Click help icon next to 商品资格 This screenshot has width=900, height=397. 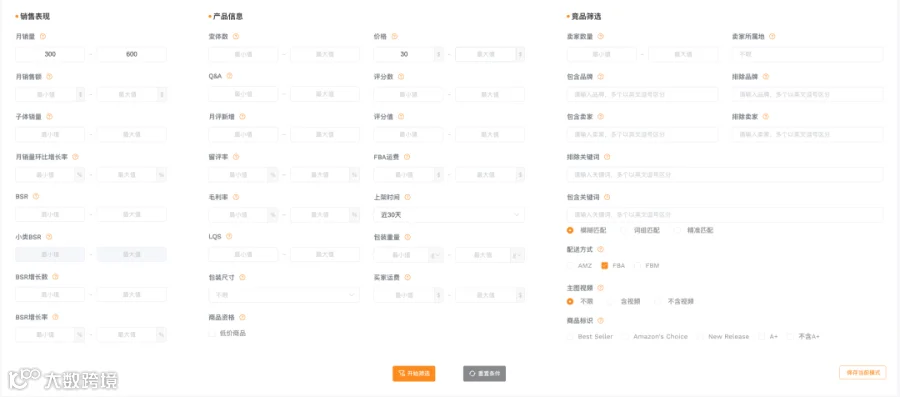coord(242,317)
